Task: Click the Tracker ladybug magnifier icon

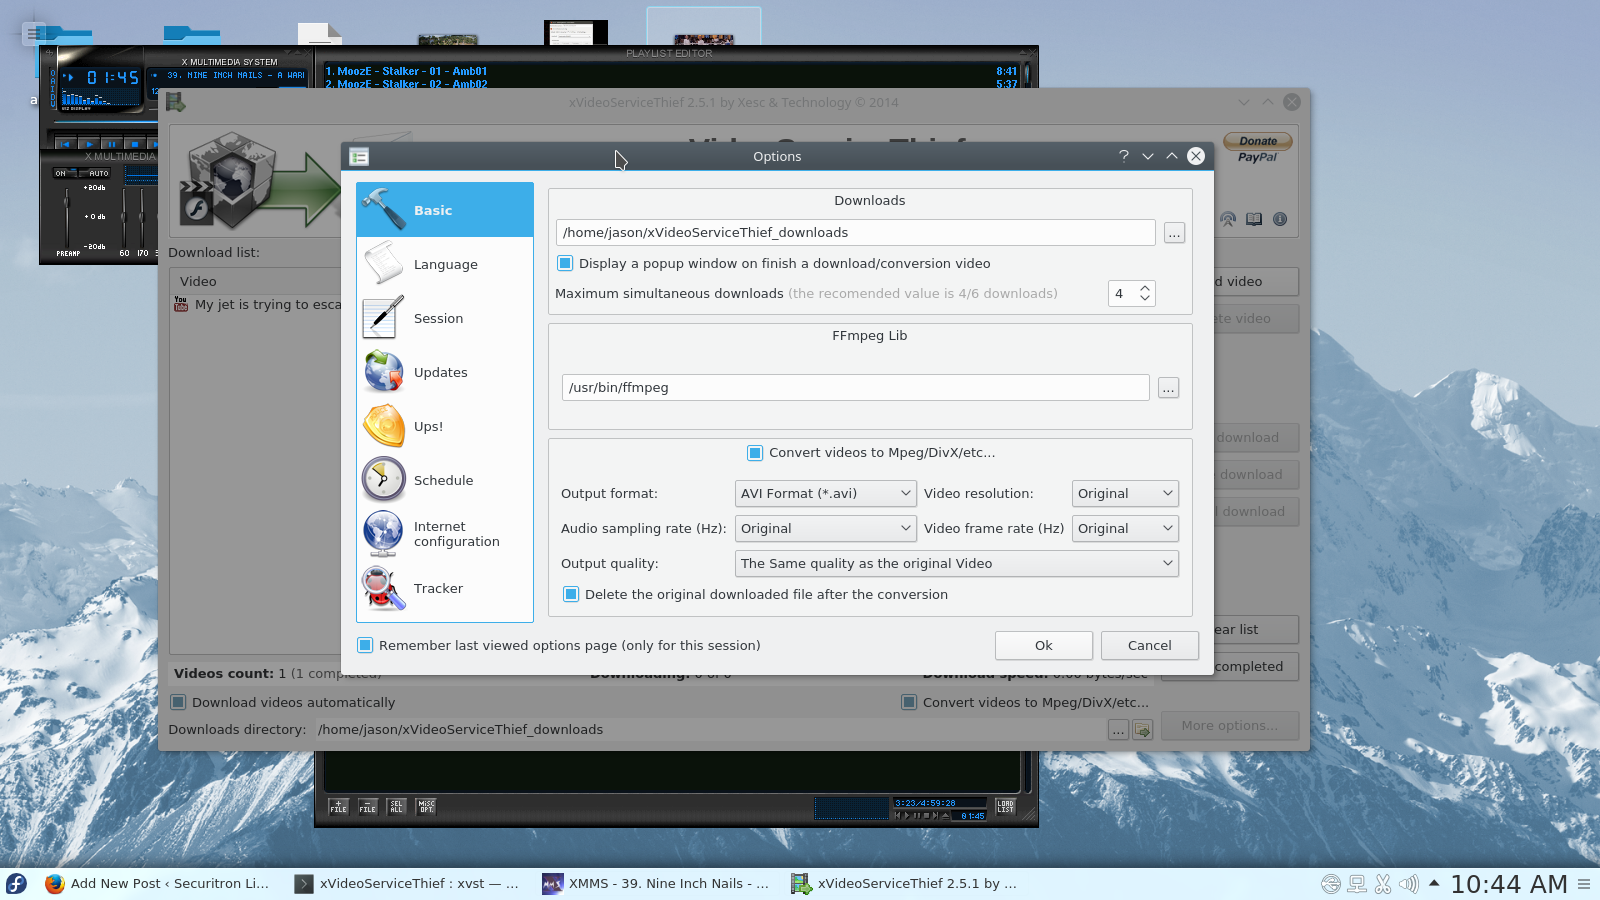Action: (384, 588)
